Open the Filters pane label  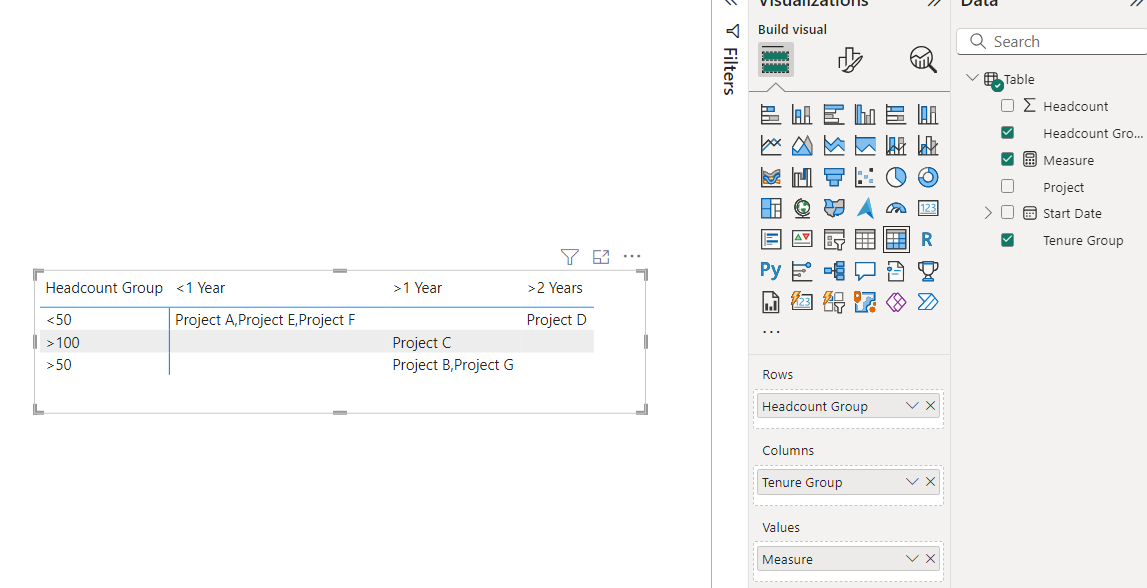(x=730, y=72)
